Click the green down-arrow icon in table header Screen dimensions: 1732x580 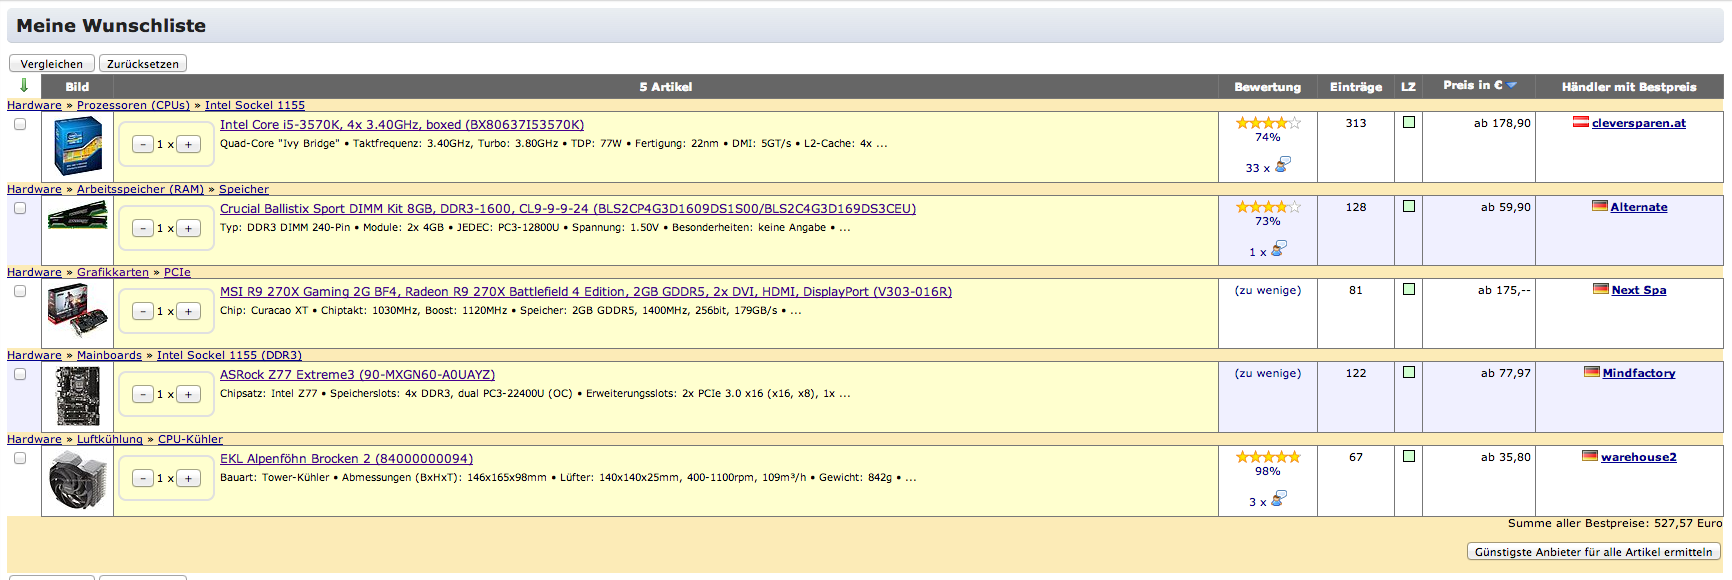click(24, 86)
